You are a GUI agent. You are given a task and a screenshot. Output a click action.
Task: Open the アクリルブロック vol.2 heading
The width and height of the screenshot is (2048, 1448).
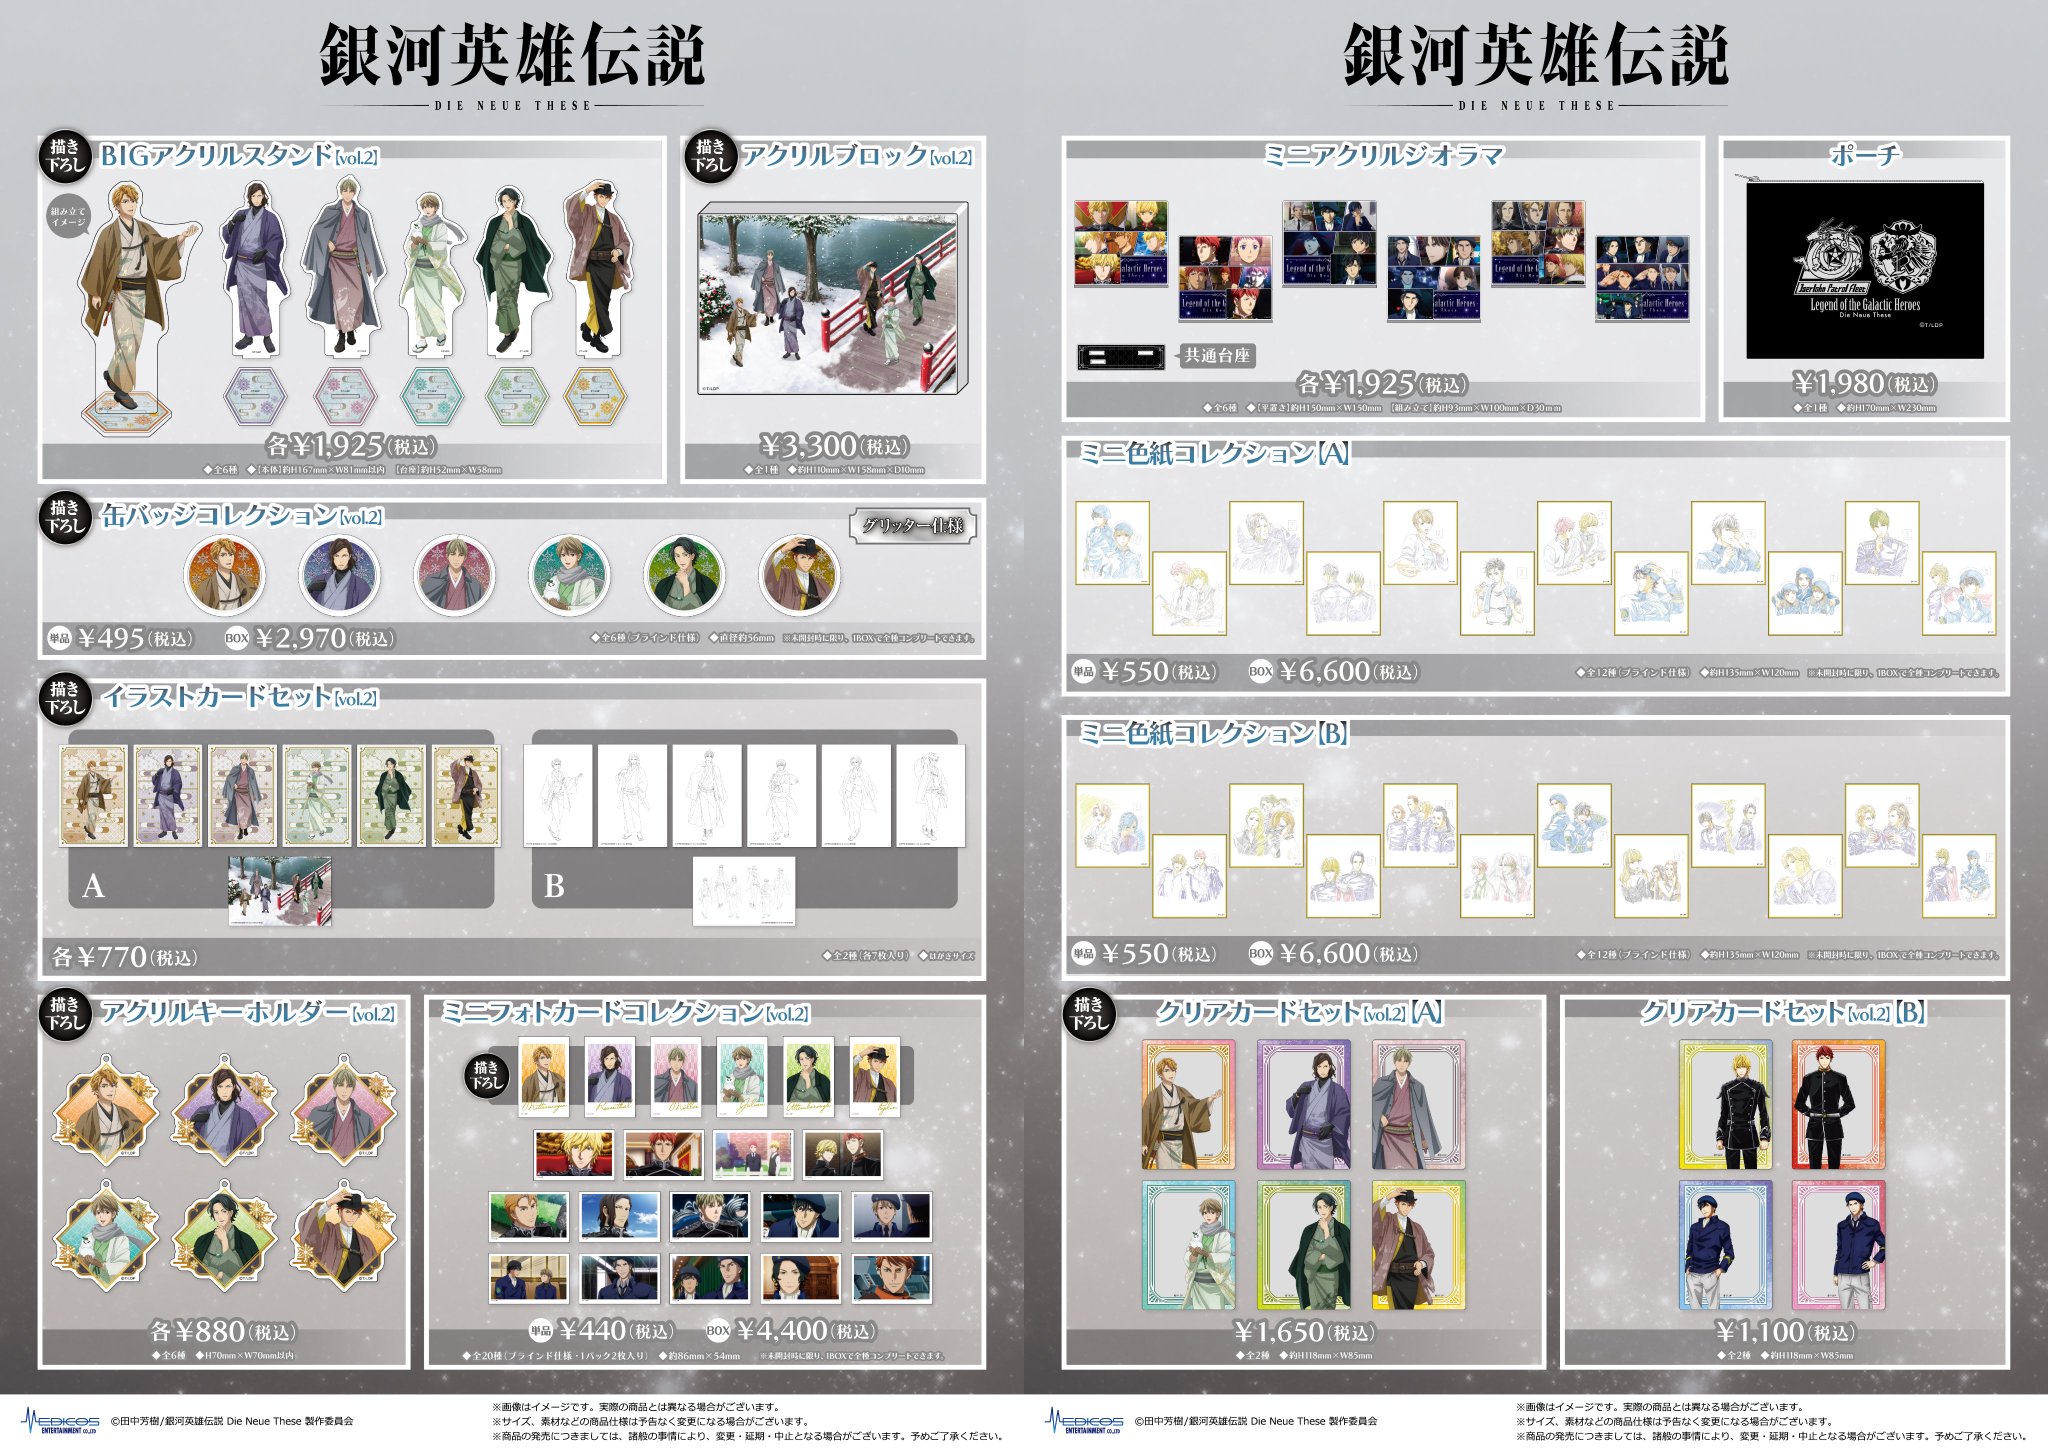click(x=857, y=156)
